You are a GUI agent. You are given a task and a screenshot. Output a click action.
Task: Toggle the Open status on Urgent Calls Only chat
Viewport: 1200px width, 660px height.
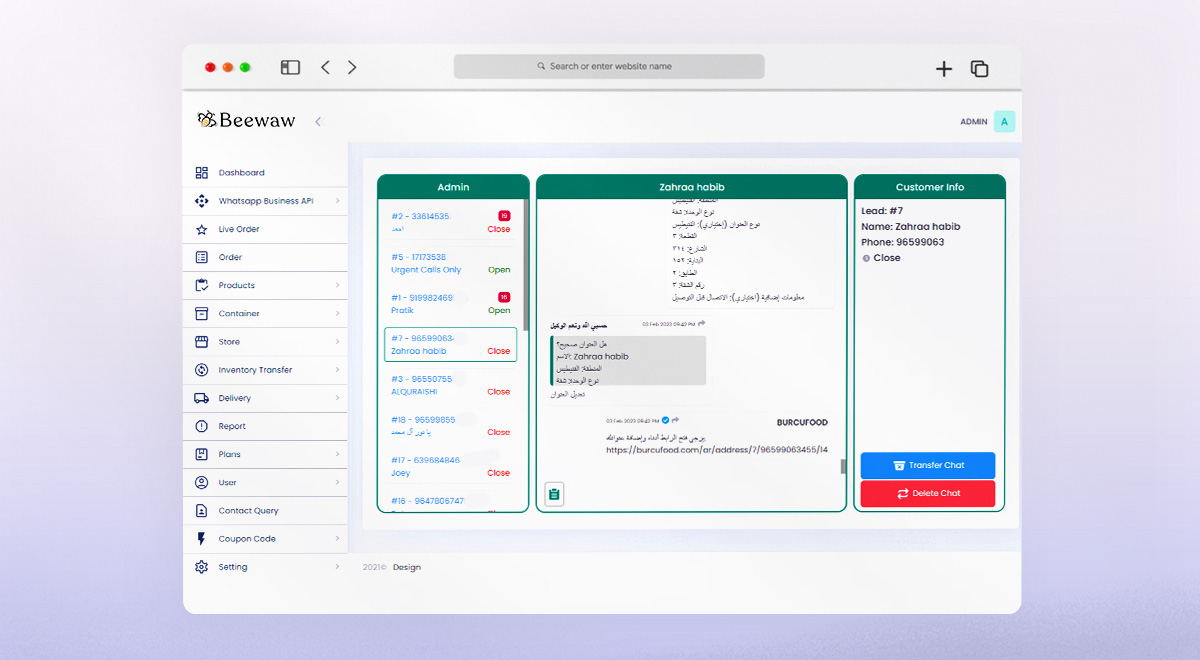[x=498, y=269]
